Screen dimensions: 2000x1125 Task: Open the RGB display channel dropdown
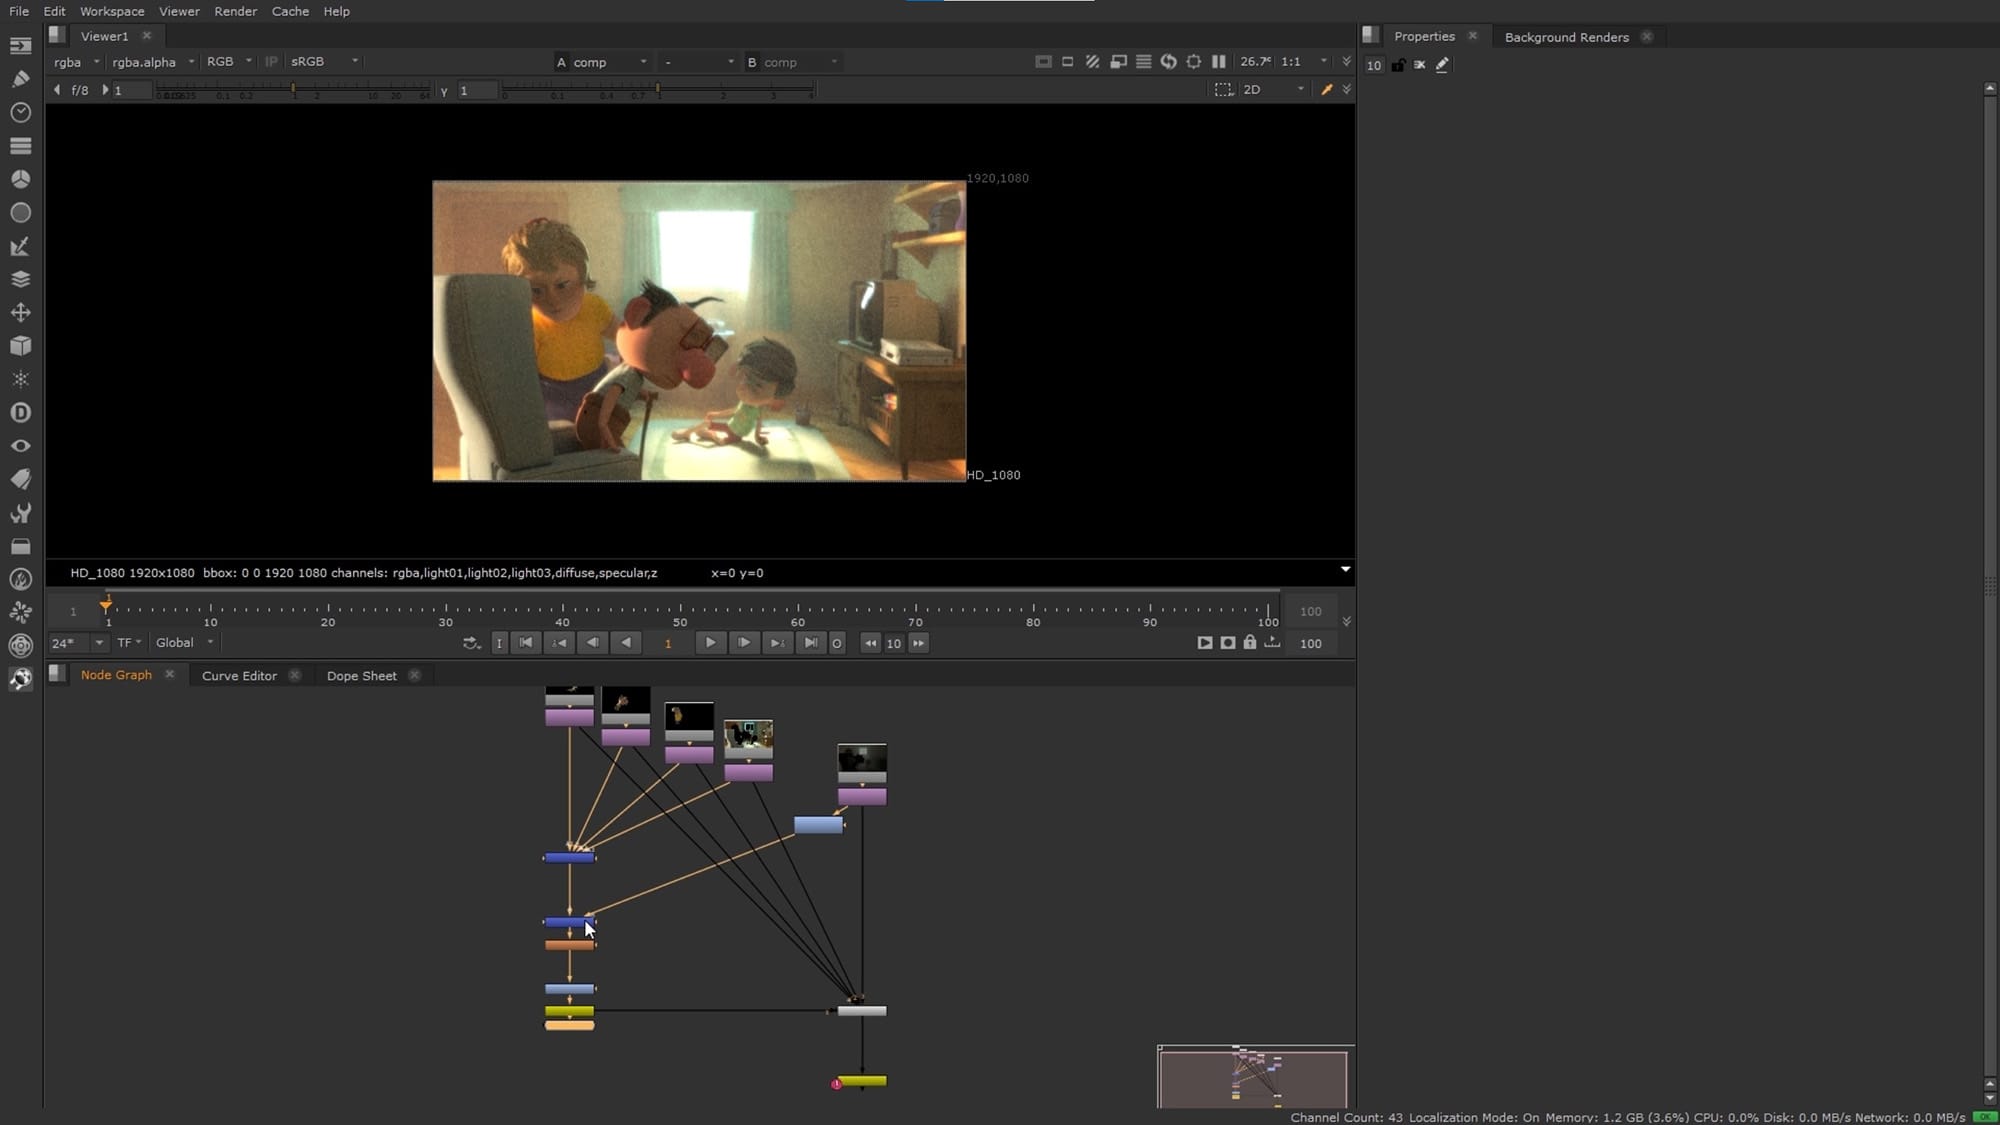(x=228, y=61)
